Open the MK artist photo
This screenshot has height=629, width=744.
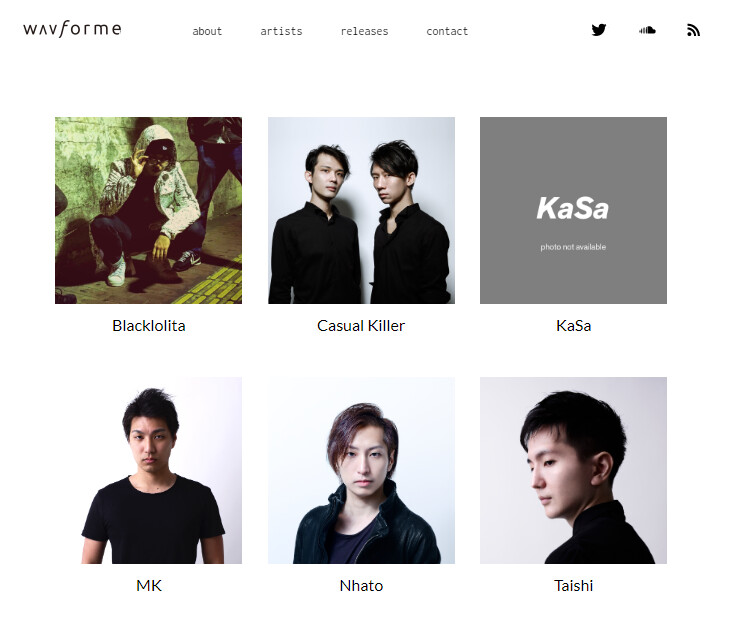coord(149,471)
